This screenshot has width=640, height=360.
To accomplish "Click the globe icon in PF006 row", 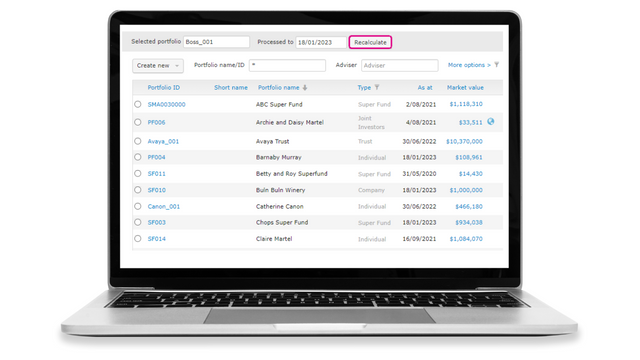I will [491, 121].
